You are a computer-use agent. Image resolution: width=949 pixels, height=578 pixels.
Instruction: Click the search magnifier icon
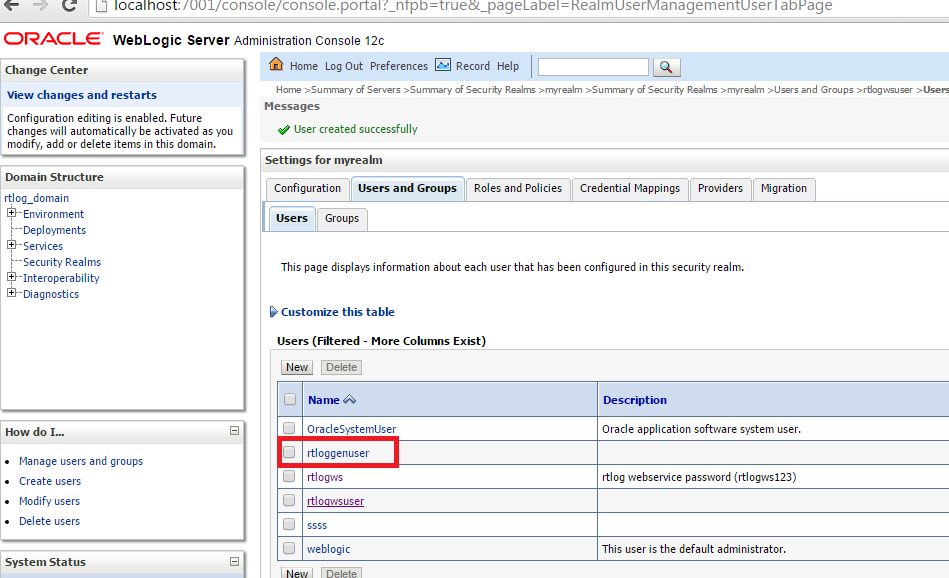tap(666, 67)
